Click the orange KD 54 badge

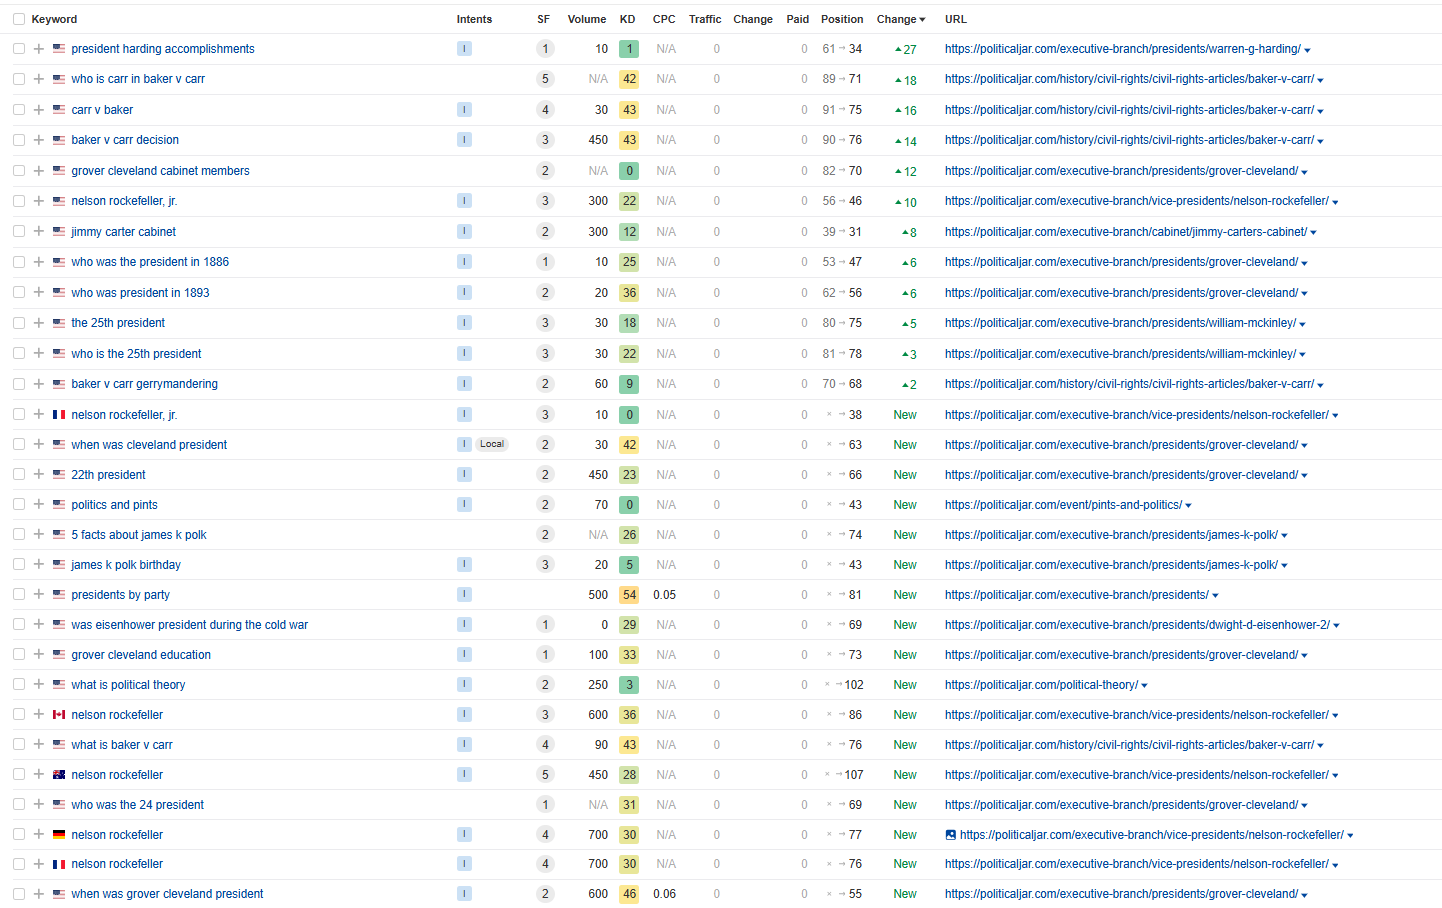pos(629,595)
